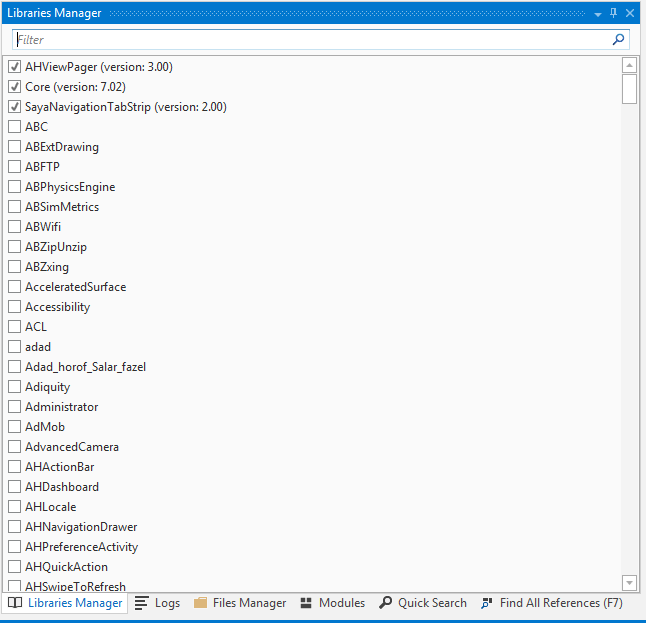Check the AdMob library checkbox
Screen dimensions: 646x623
(14, 427)
